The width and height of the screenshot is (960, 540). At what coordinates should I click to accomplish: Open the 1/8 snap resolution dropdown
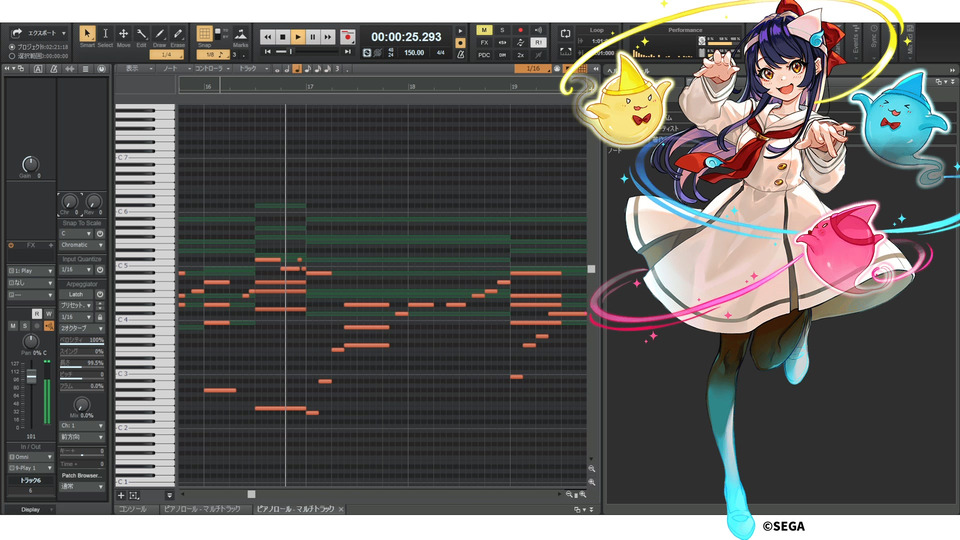coord(213,54)
